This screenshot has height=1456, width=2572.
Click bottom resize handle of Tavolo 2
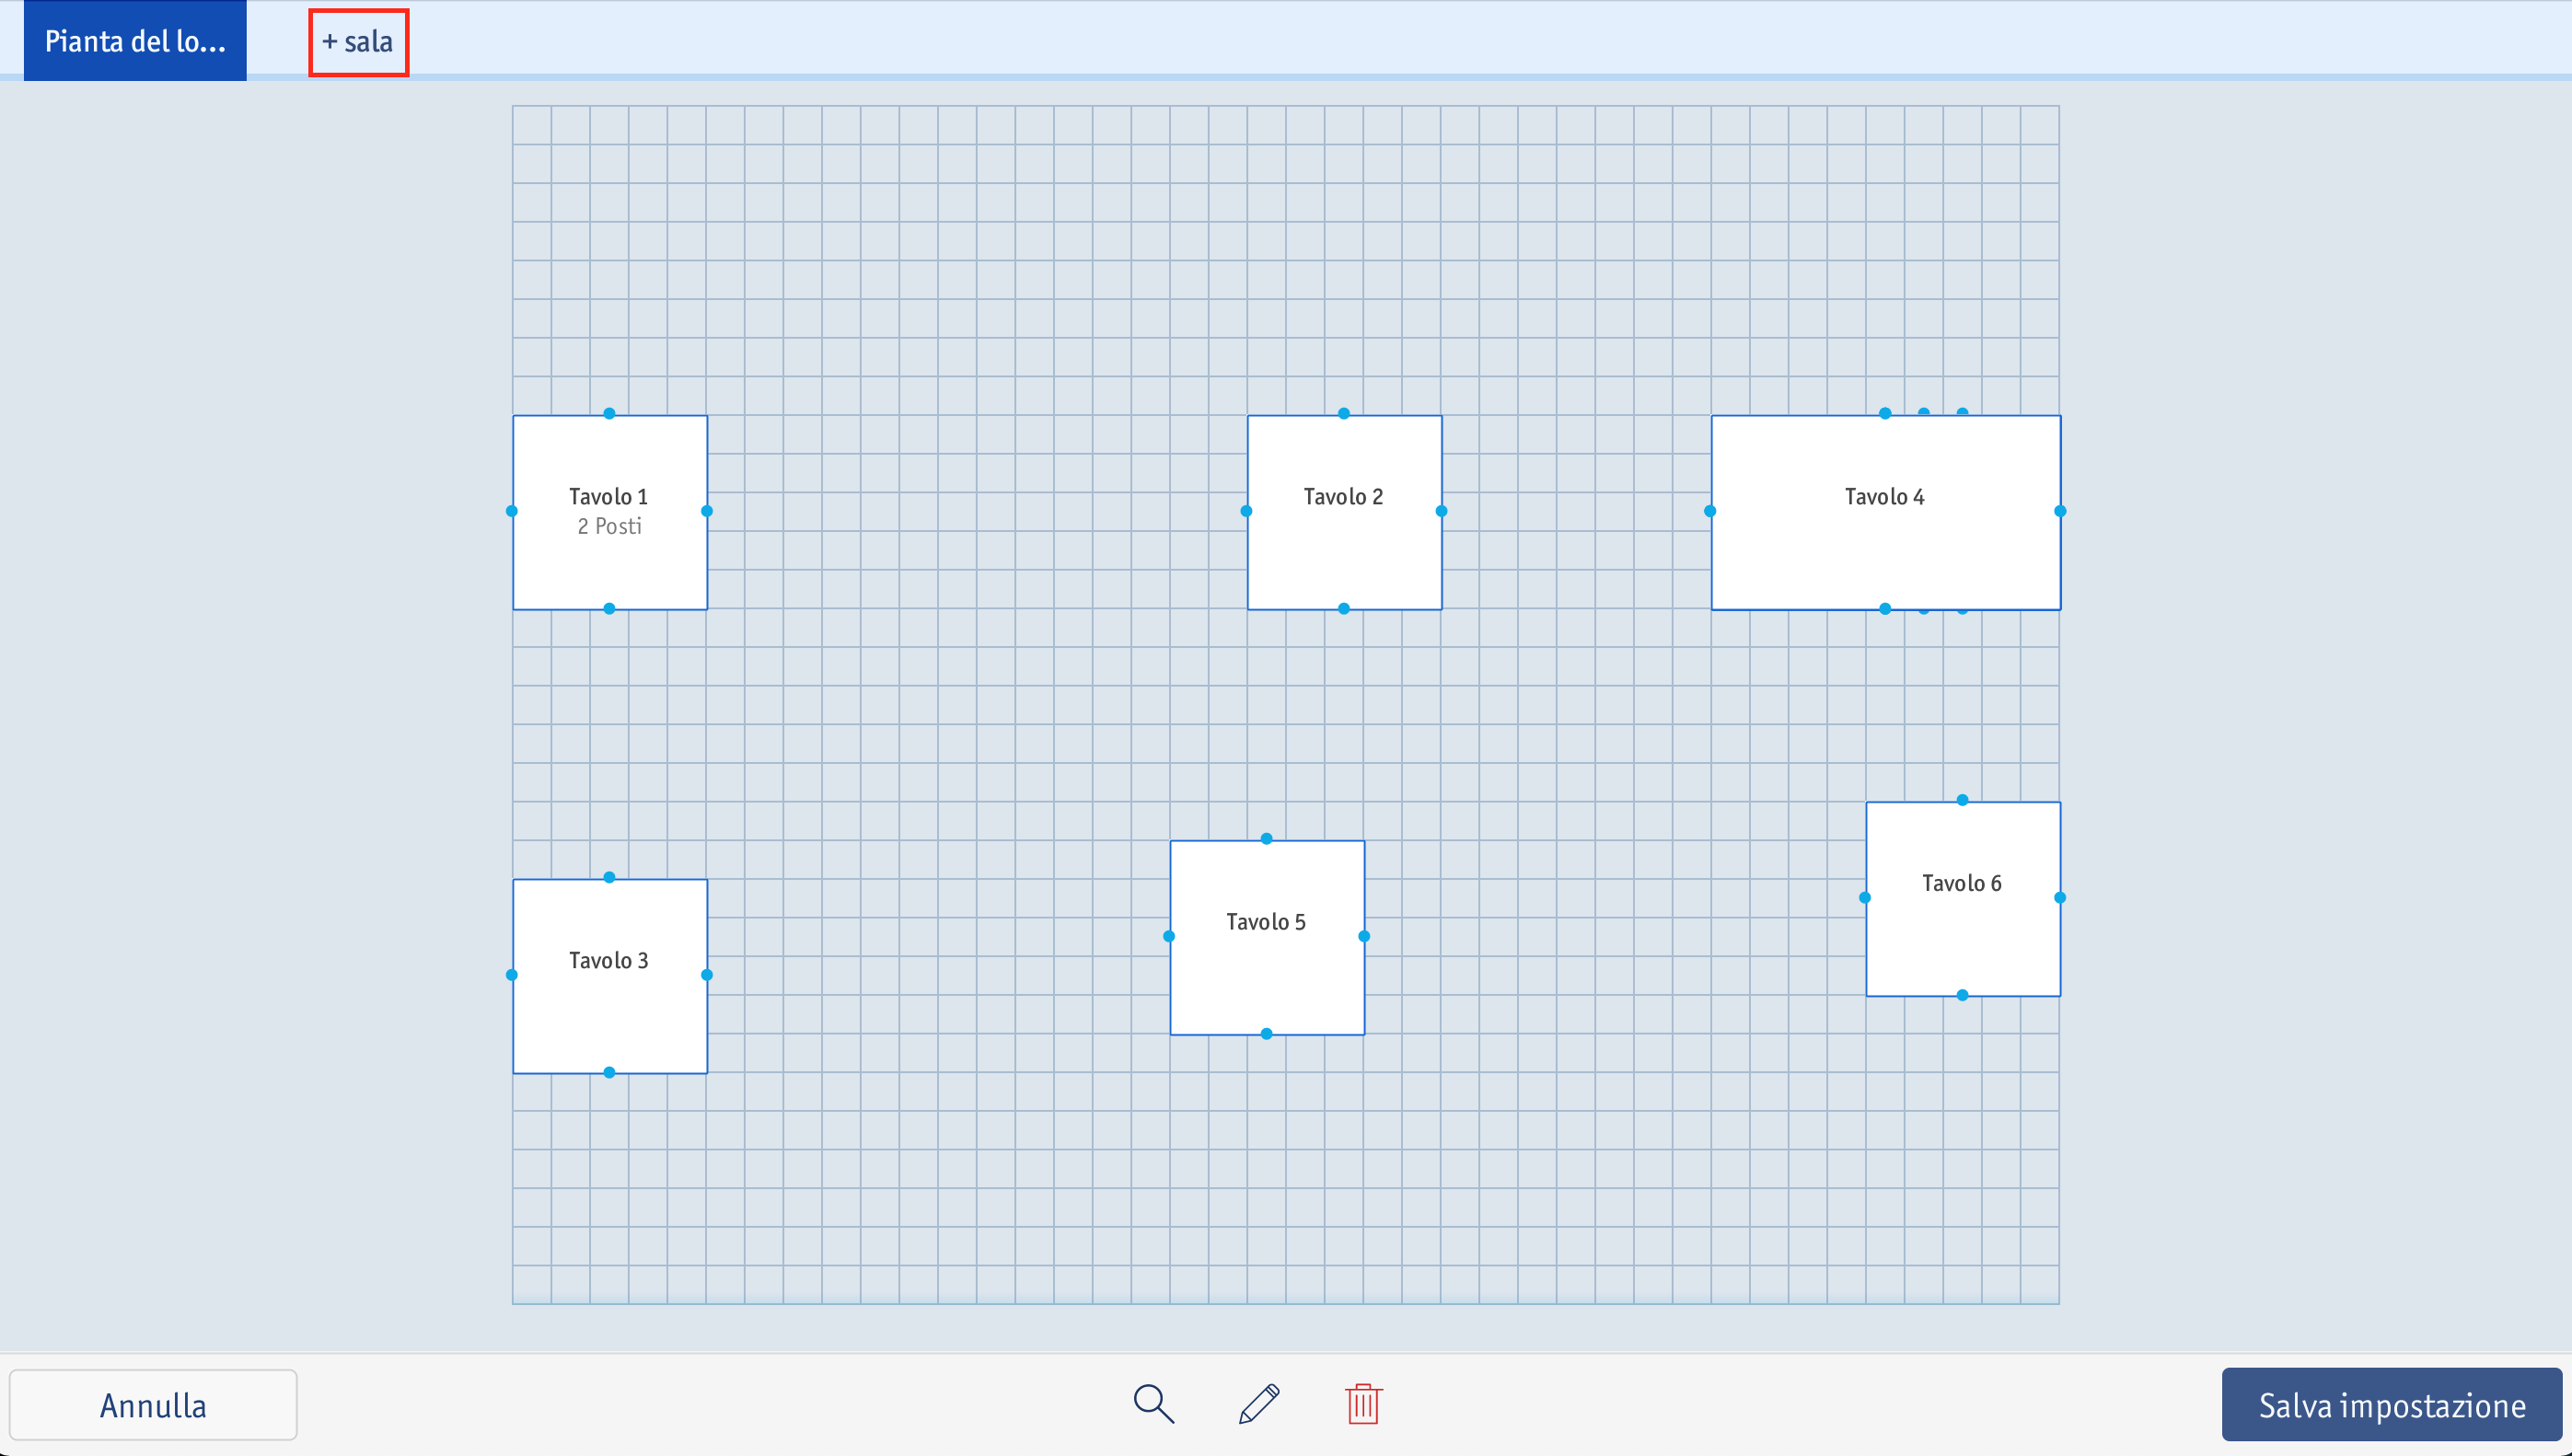point(1344,608)
